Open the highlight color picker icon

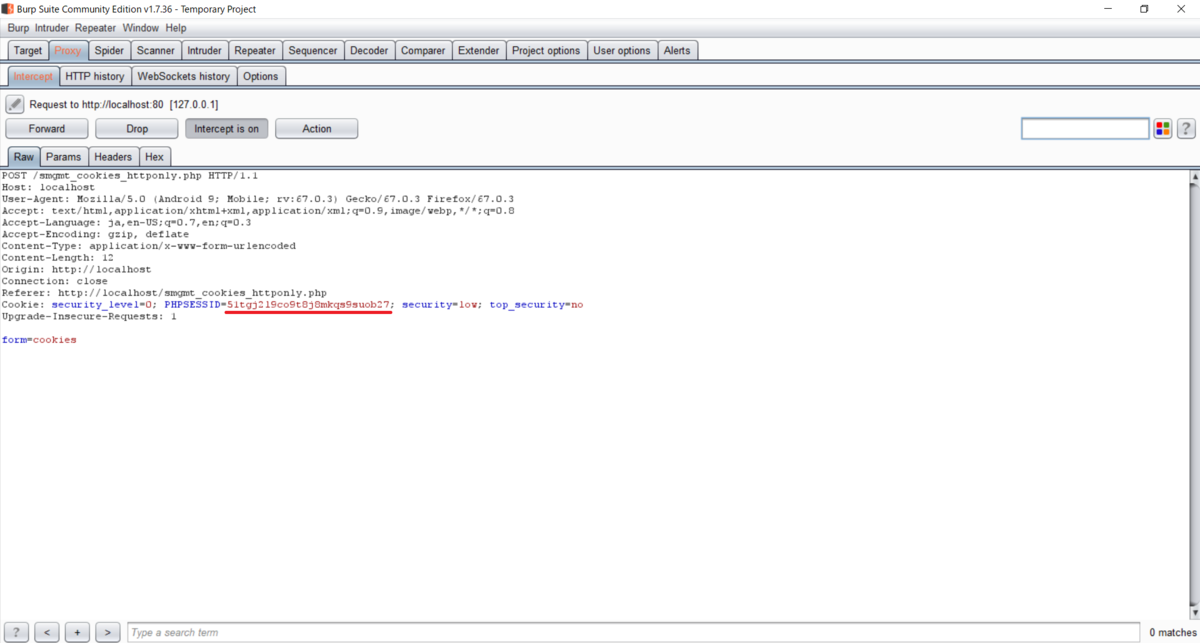[x=1163, y=128]
